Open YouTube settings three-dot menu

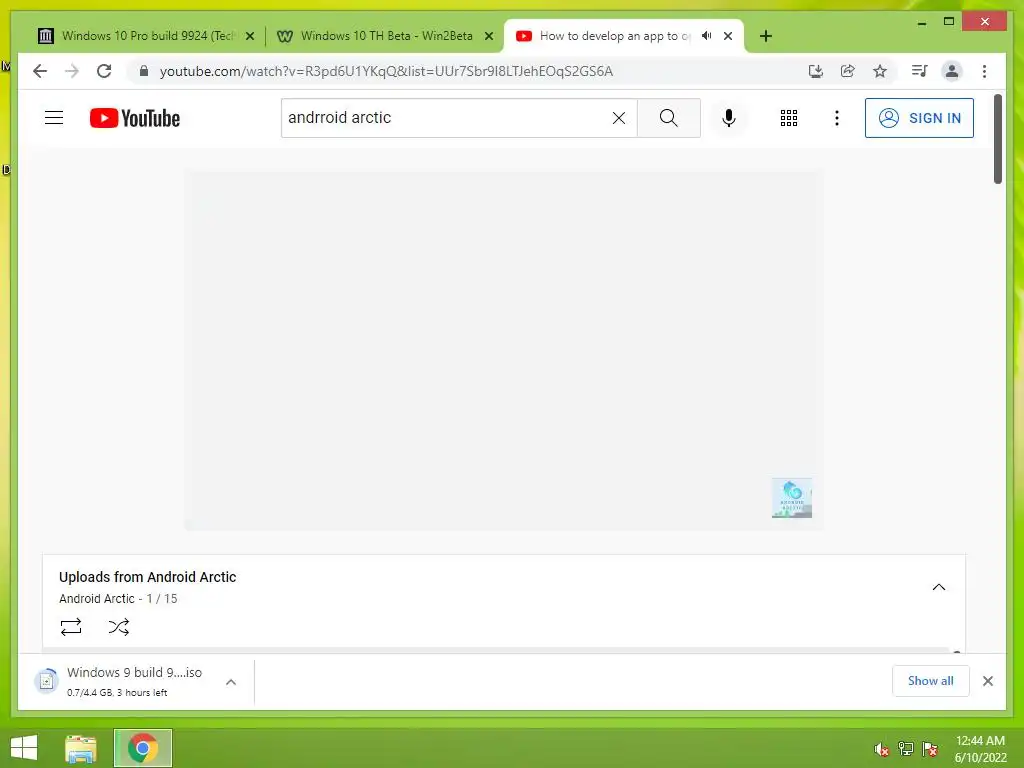pos(837,118)
